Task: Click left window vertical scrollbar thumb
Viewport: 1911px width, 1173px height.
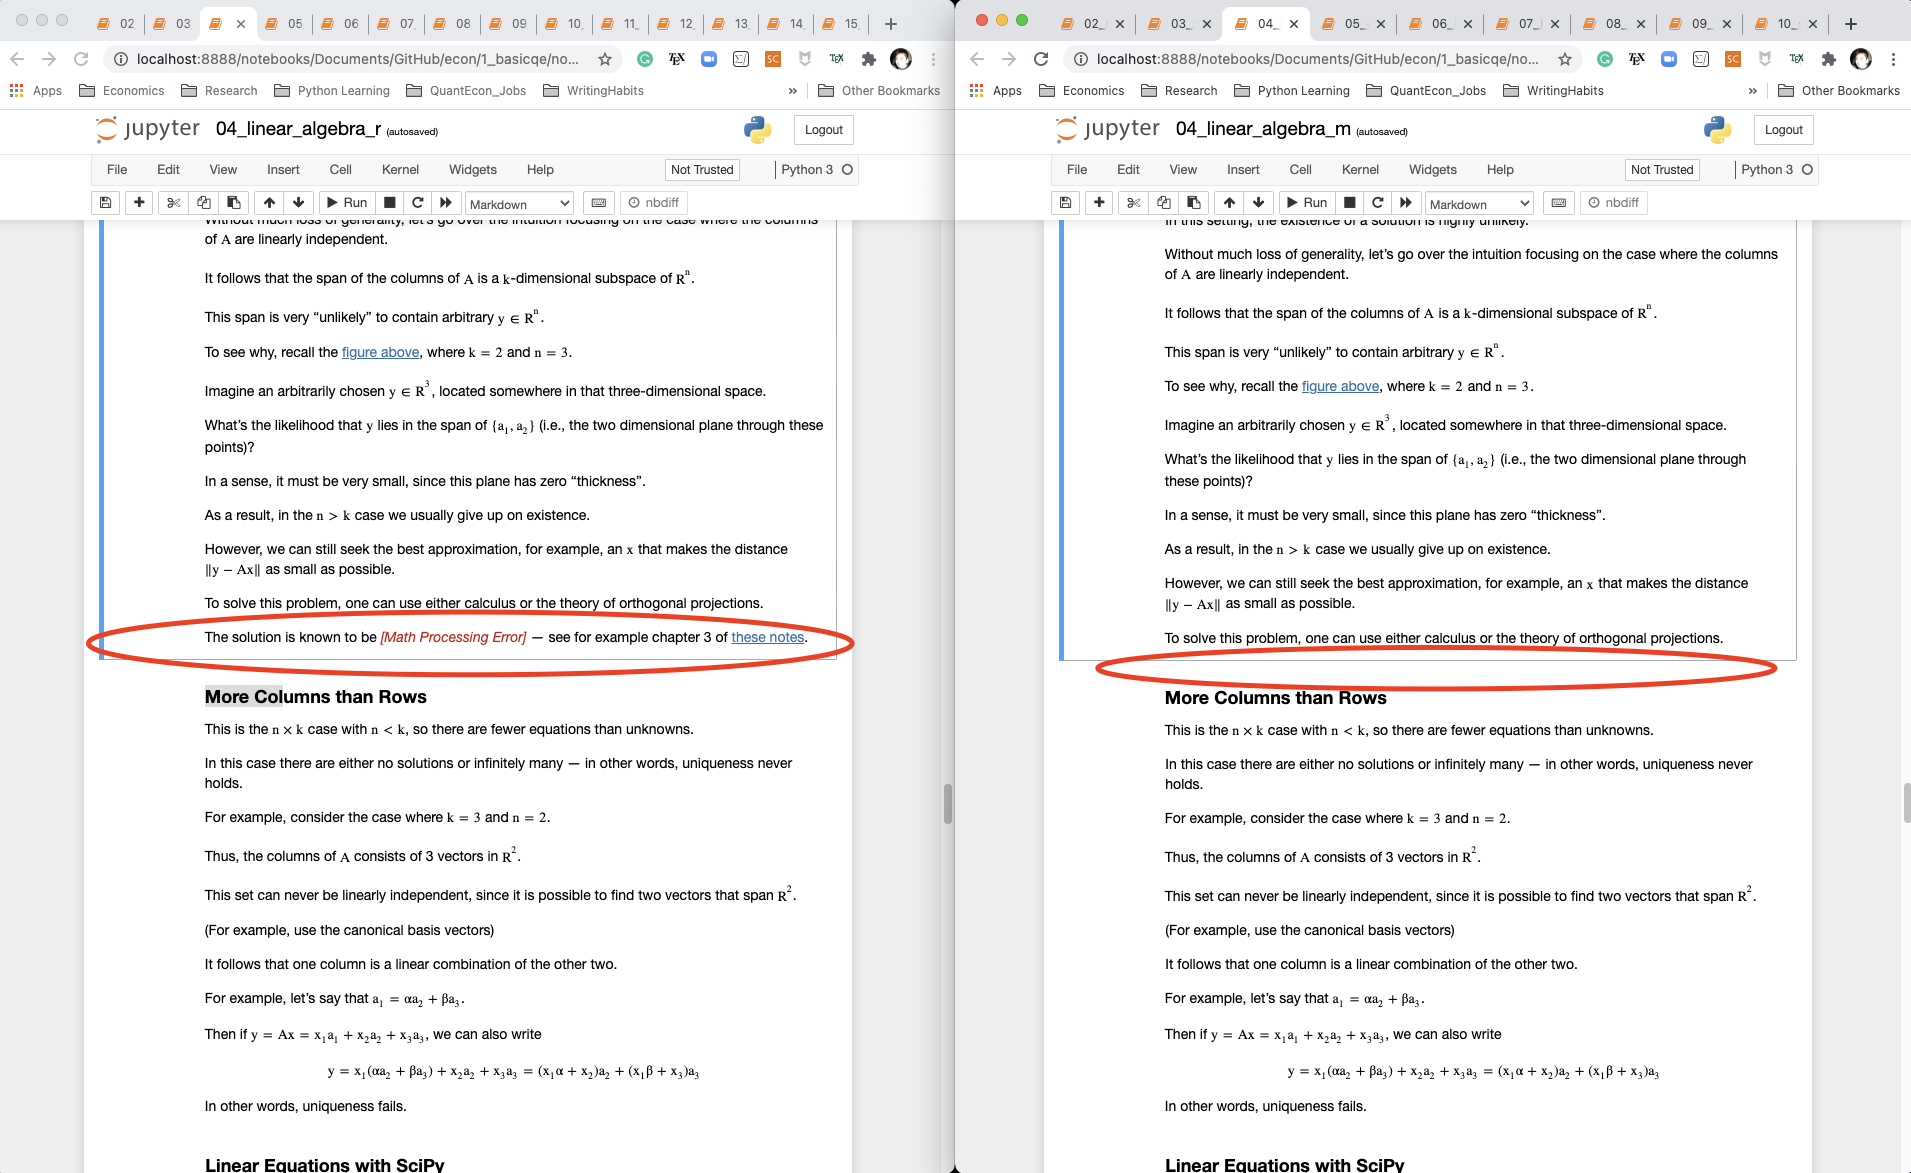Action: pyautogui.click(x=947, y=803)
